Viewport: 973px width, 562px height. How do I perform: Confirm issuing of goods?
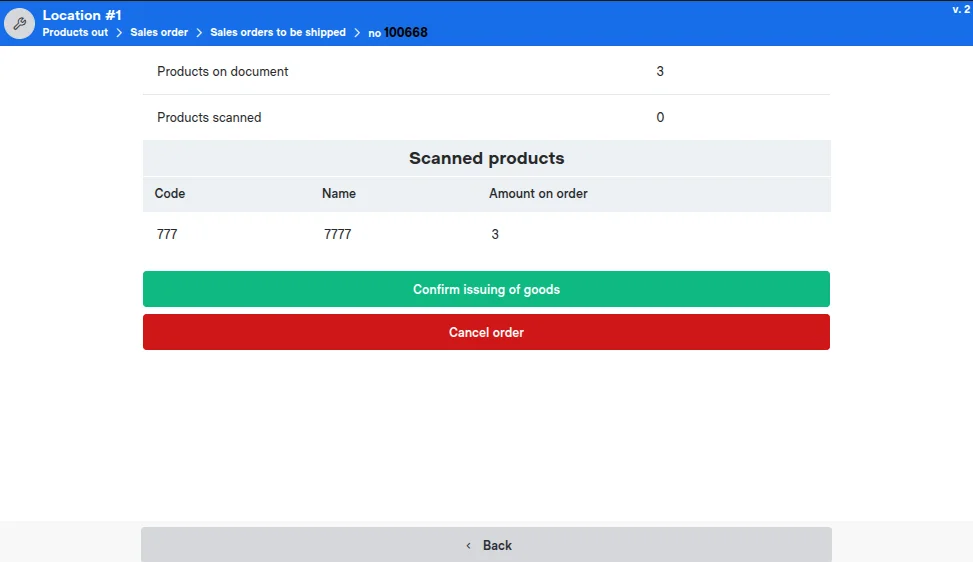click(x=486, y=289)
